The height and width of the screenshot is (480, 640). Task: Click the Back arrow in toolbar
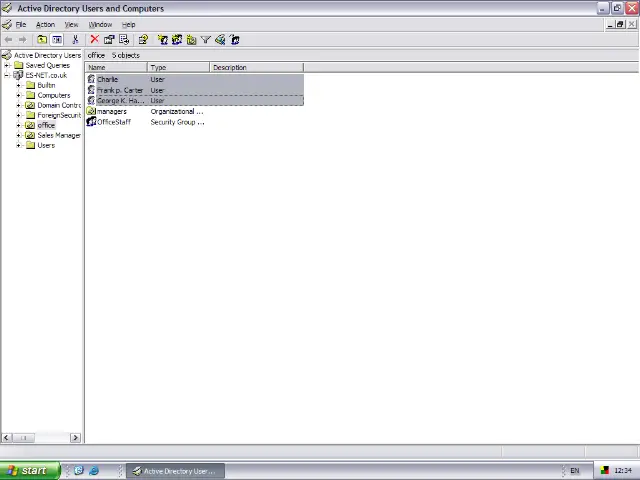(x=8, y=40)
